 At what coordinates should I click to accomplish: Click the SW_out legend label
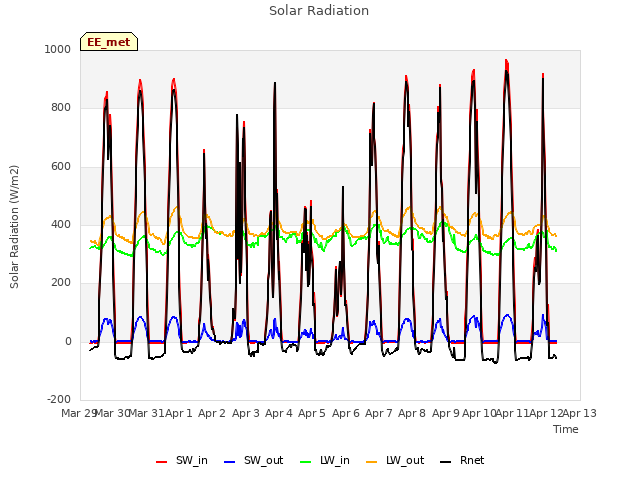[x=263, y=460]
